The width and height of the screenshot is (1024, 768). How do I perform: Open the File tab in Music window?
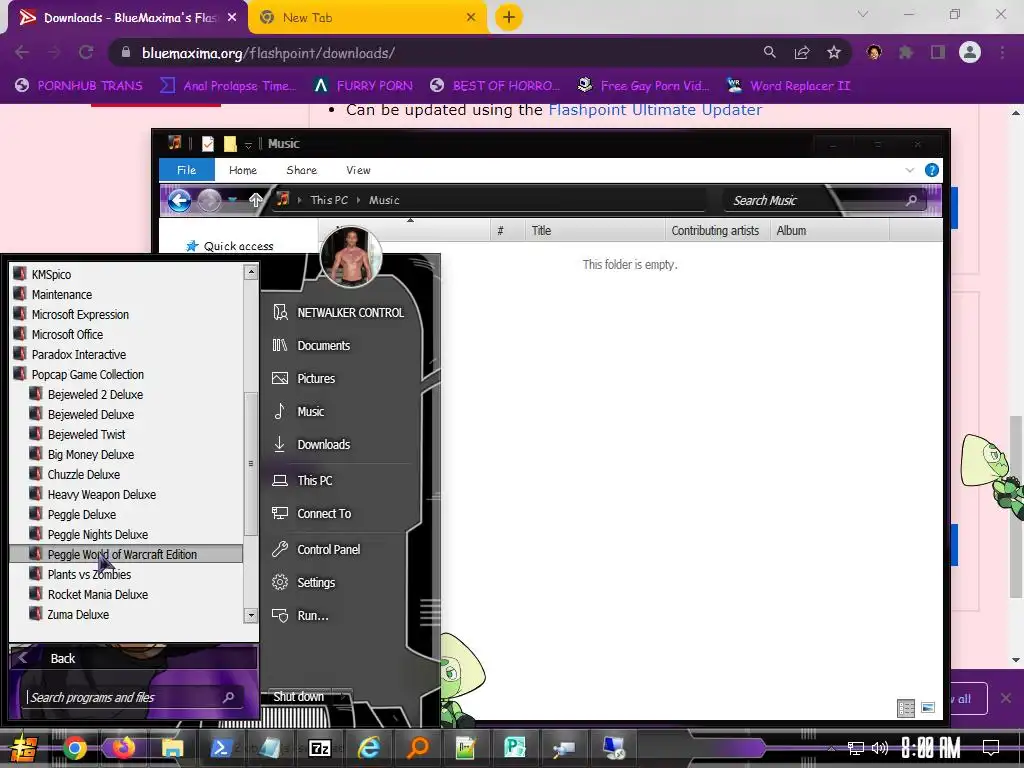(187, 170)
